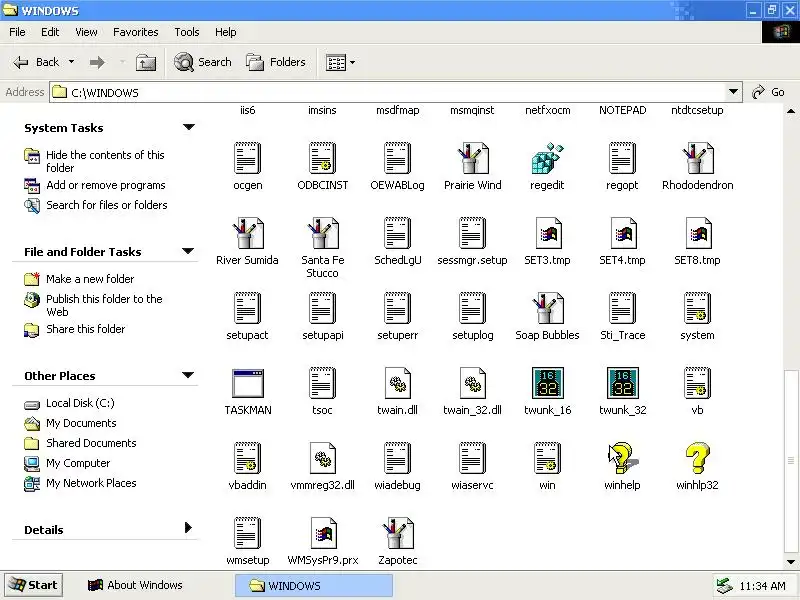Open the Tools menu
The width and height of the screenshot is (800, 600).
(x=187, y=32)
